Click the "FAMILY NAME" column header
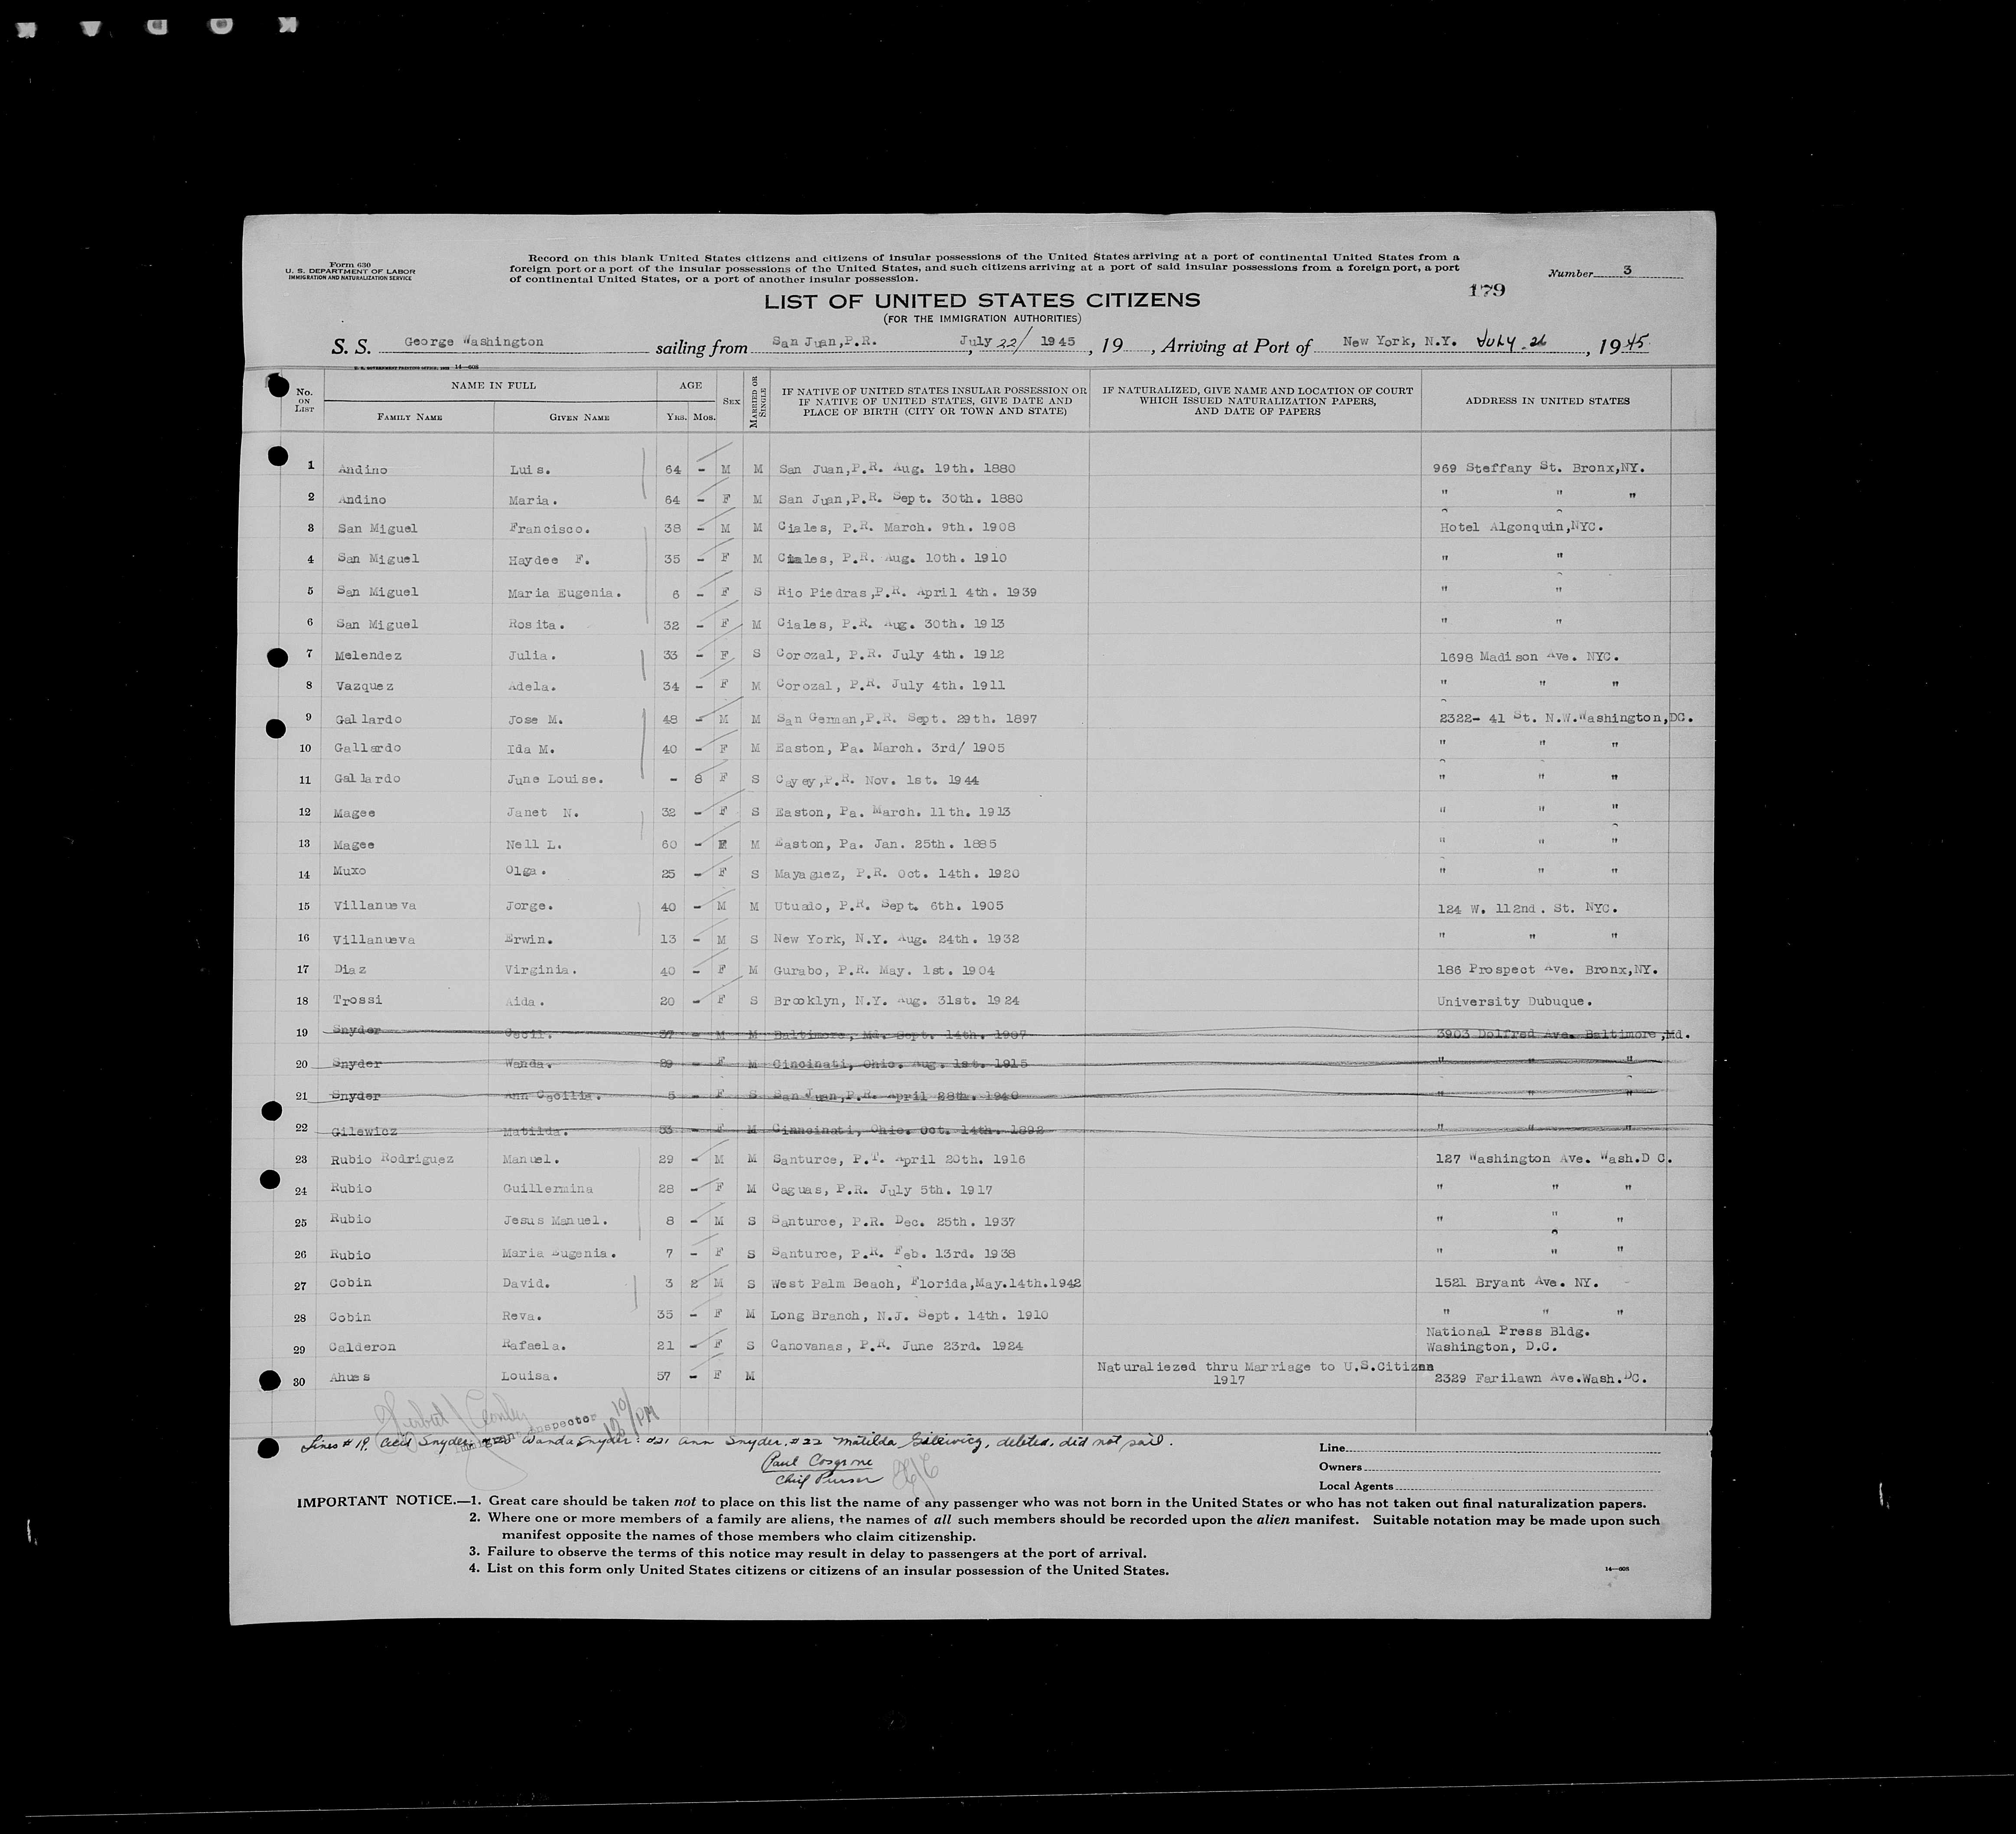The image size is (2016, 1834). [410, 417]
